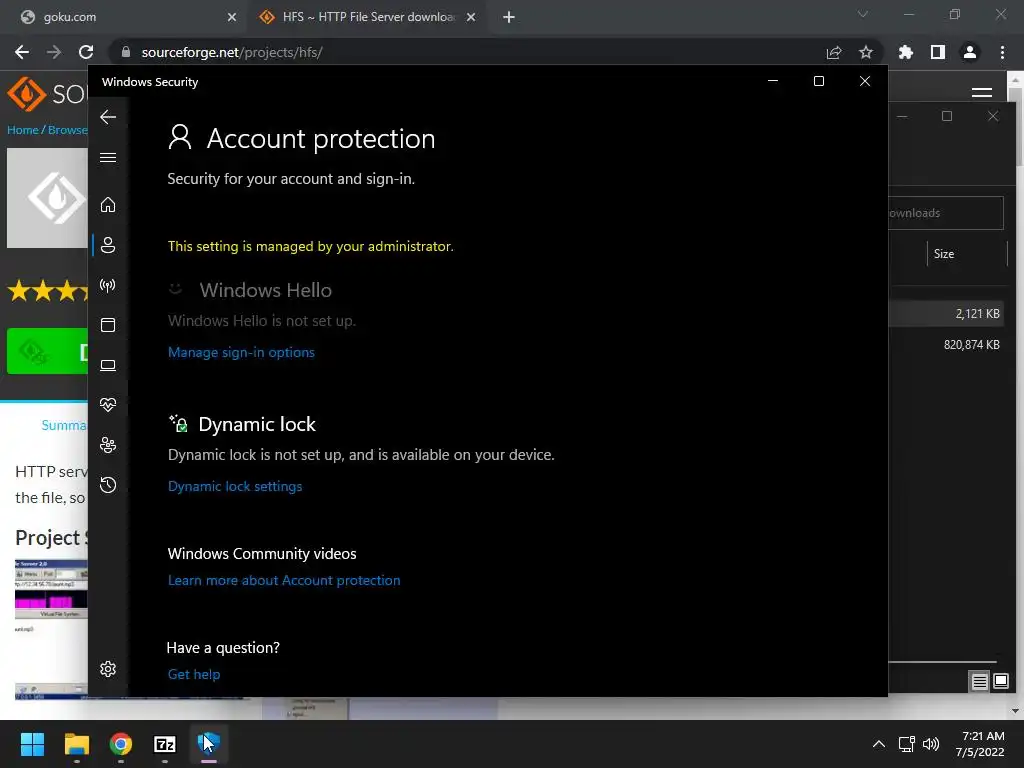Click Browse breadcrumb on SourceForge page

(67, 130)
